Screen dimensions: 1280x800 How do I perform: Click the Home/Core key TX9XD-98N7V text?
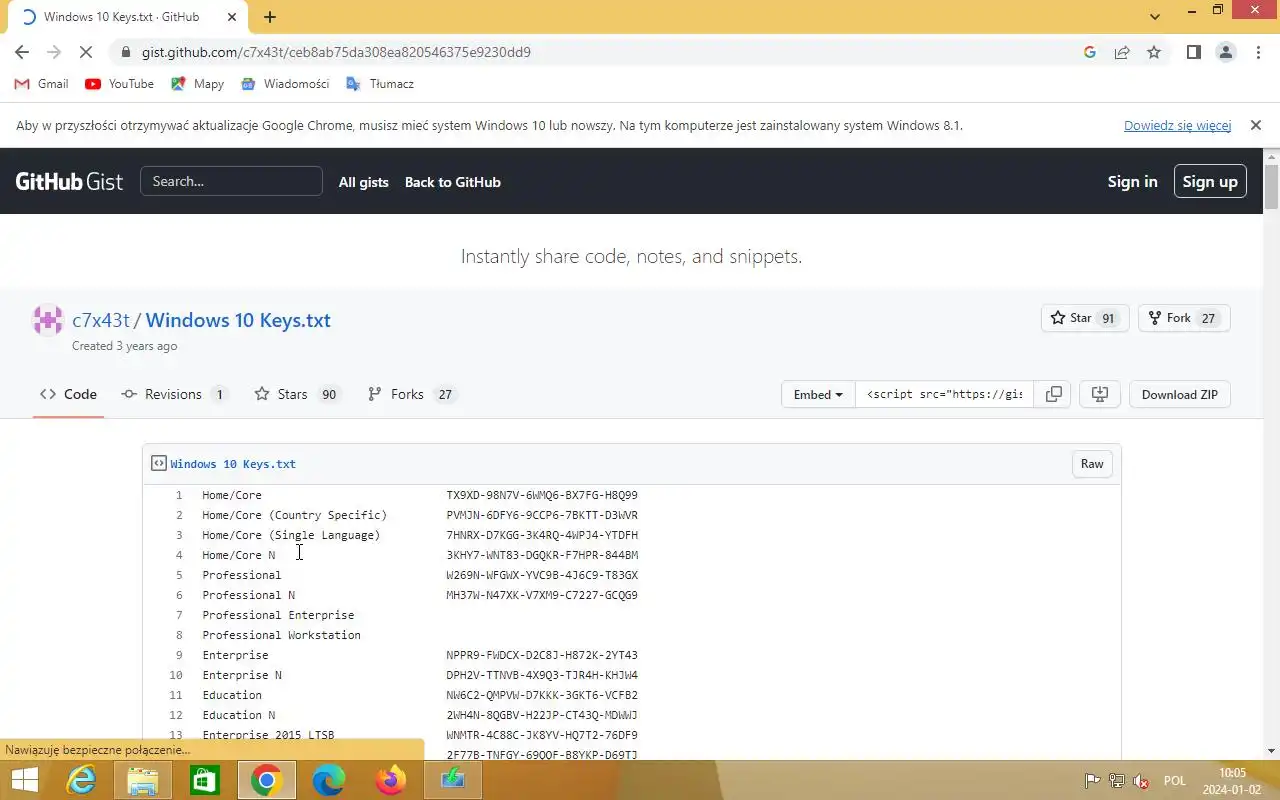[542, 495]
